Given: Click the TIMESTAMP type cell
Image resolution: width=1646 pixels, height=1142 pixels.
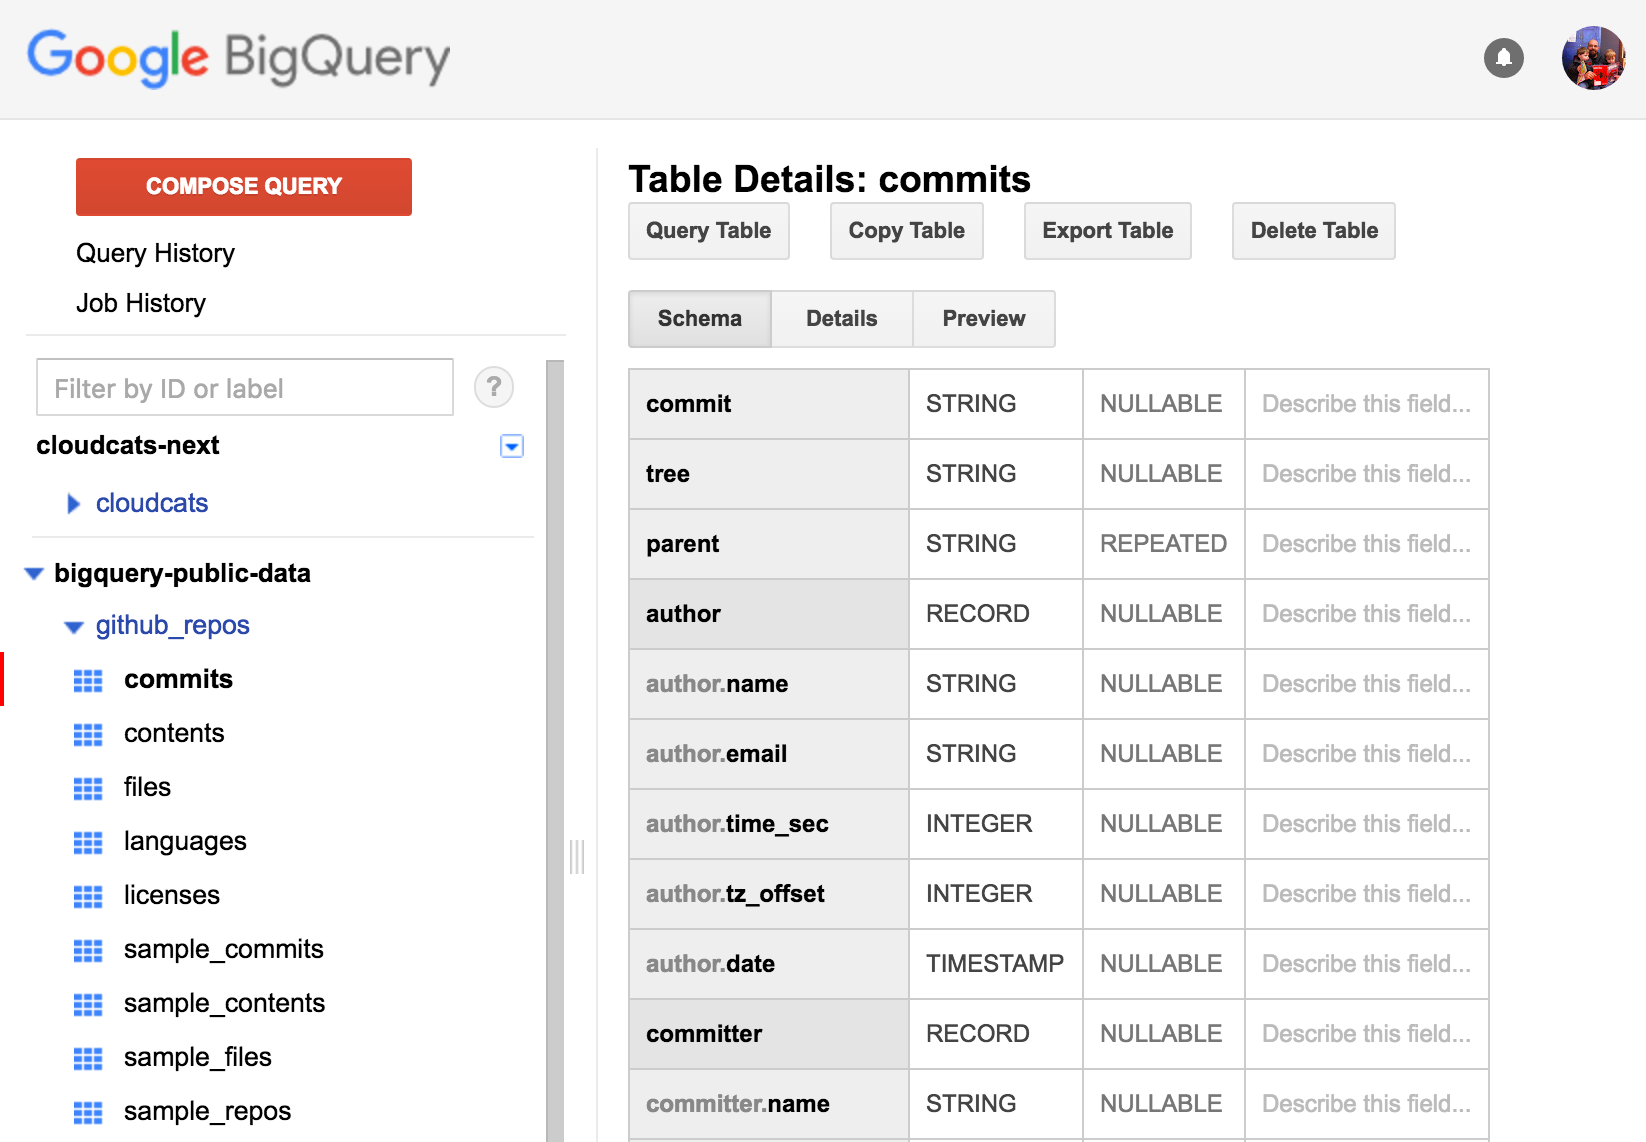Looking at the screenshot, I should click(x=996, y=964).
